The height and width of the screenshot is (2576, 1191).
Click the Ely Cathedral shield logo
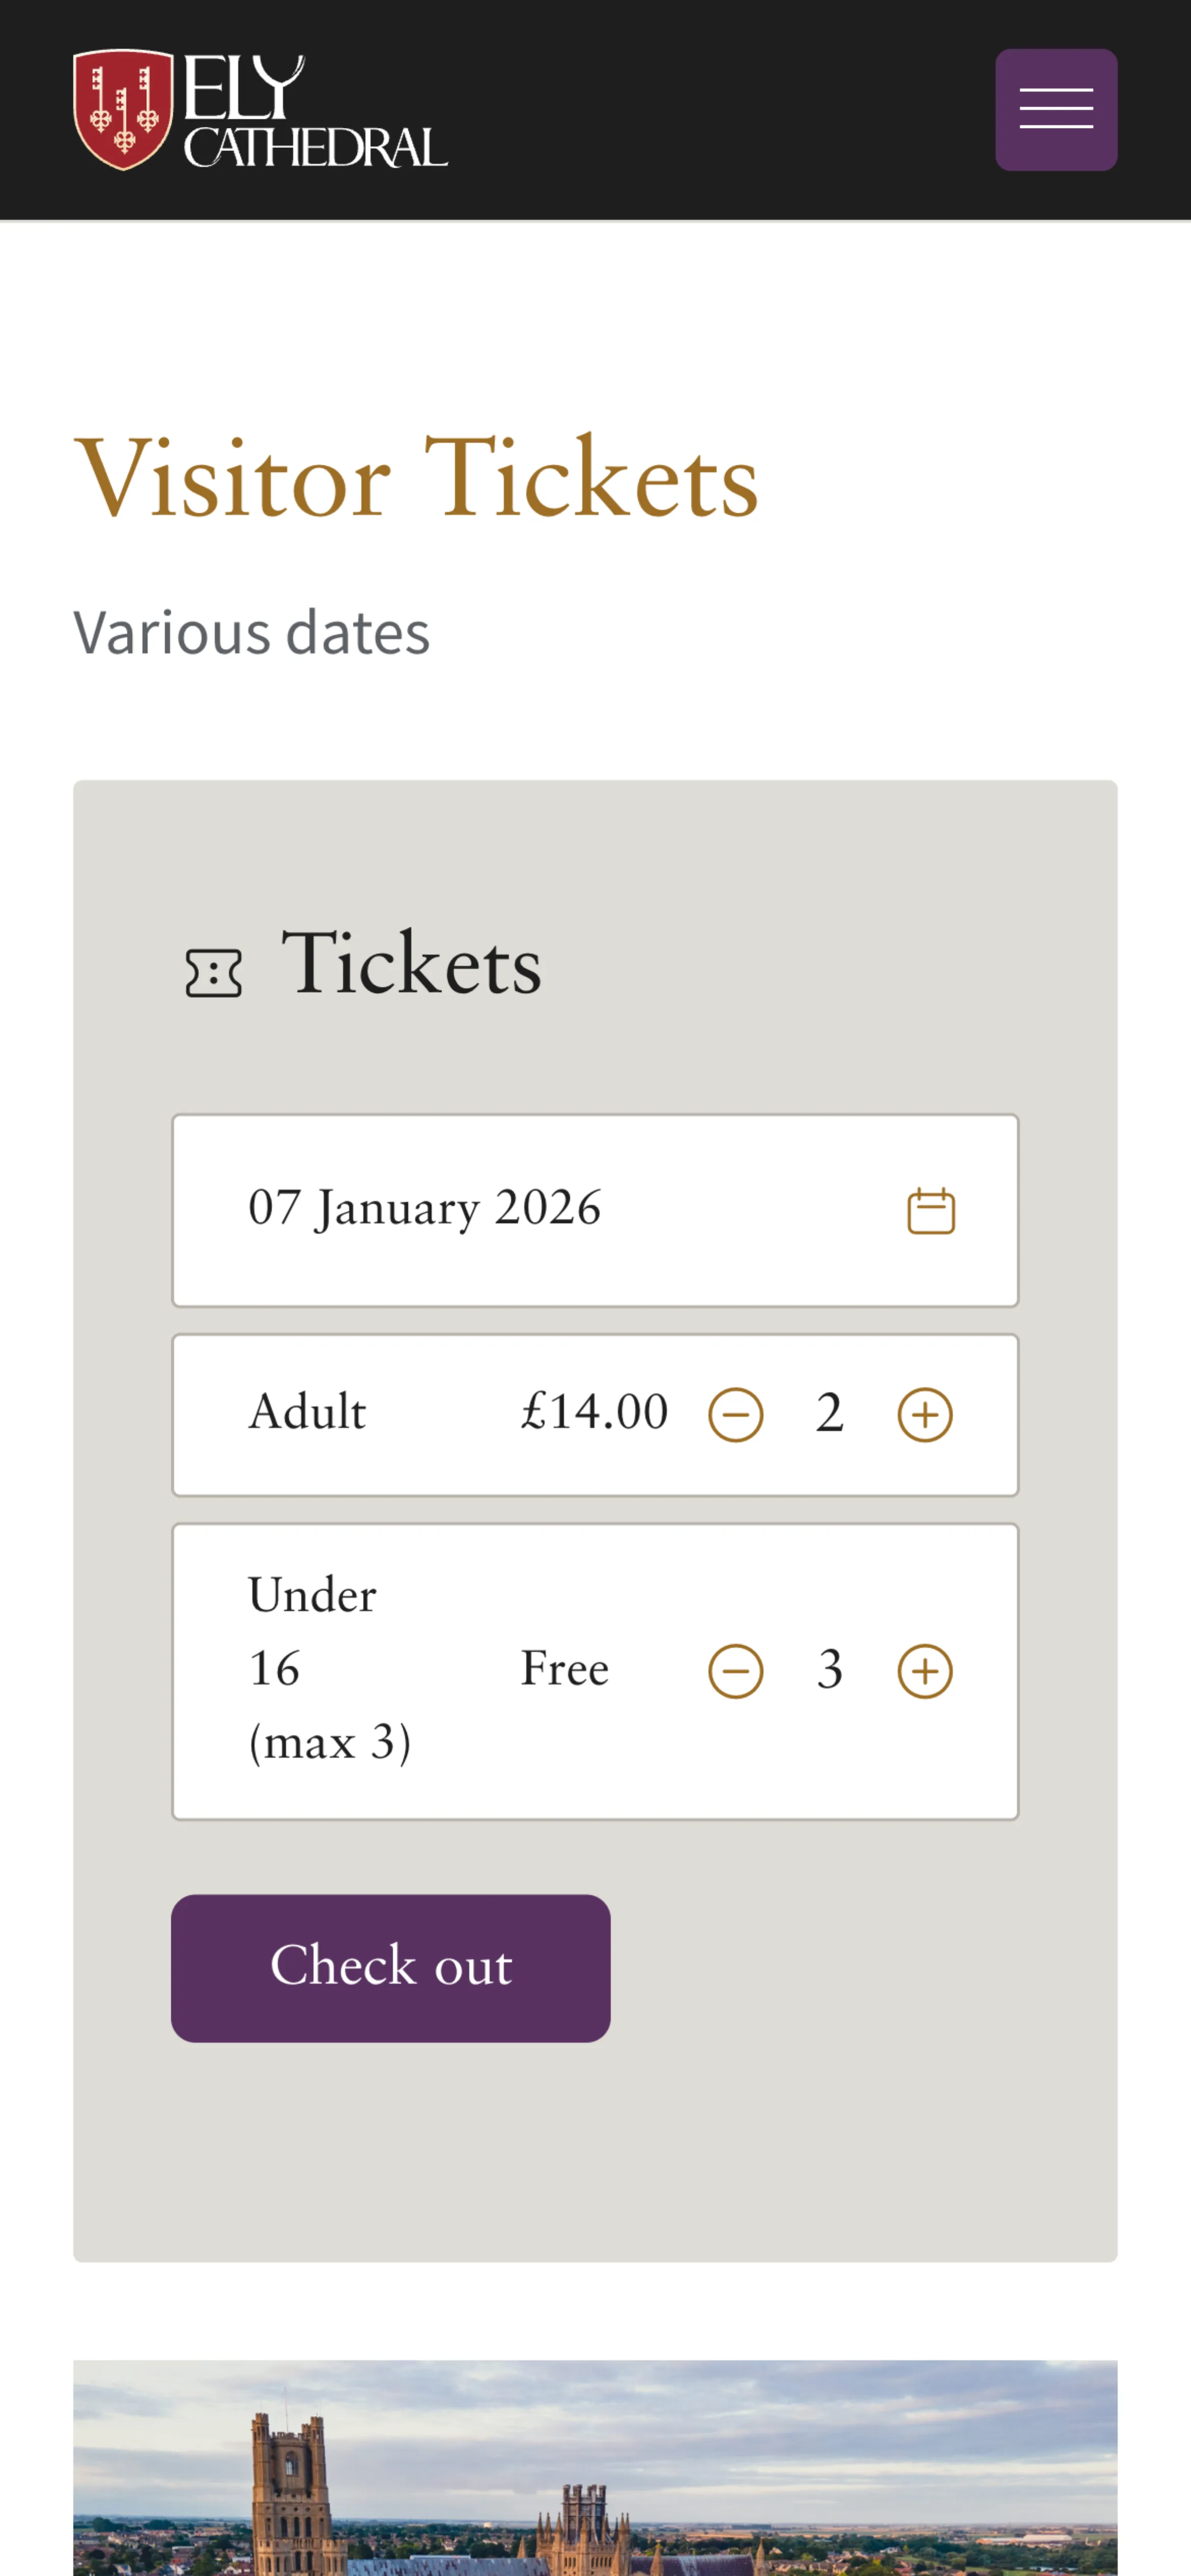point(123,110)
